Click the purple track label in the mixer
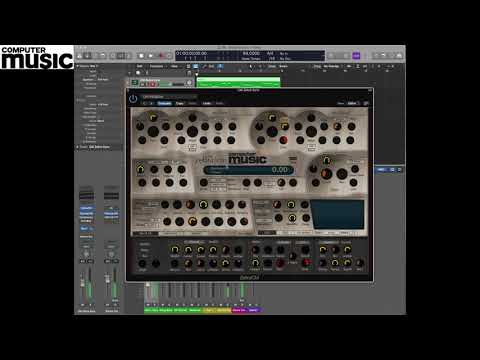This screenshot has height=360, width=480. [x=254, y=310]
